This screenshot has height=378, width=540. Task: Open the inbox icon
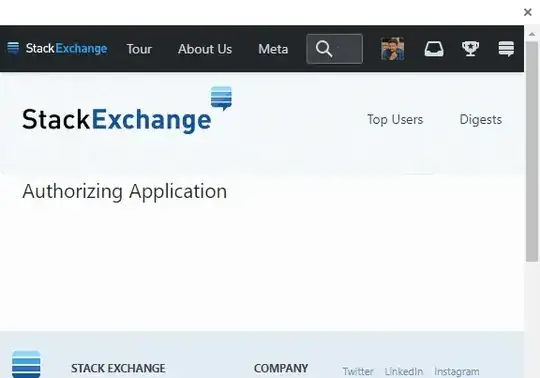coord(434,49)
